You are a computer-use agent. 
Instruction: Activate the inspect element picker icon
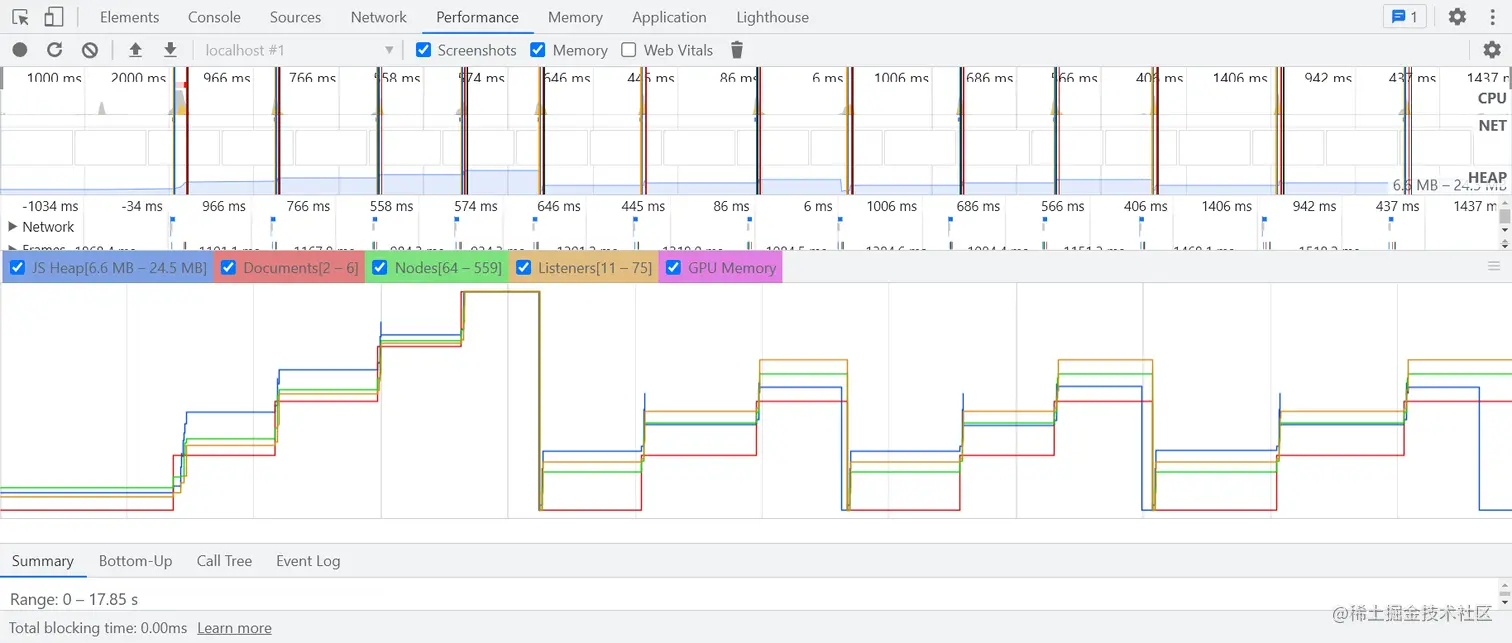pos(20,17)
